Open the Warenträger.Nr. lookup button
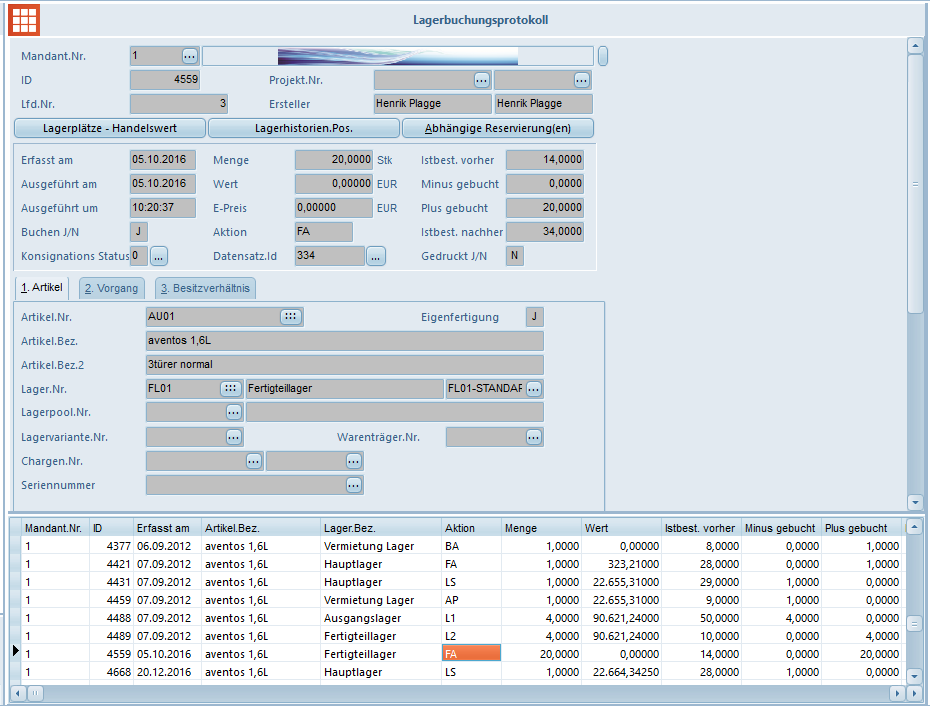930x706 pixels. pyautogui.click(x=534, y=437)
